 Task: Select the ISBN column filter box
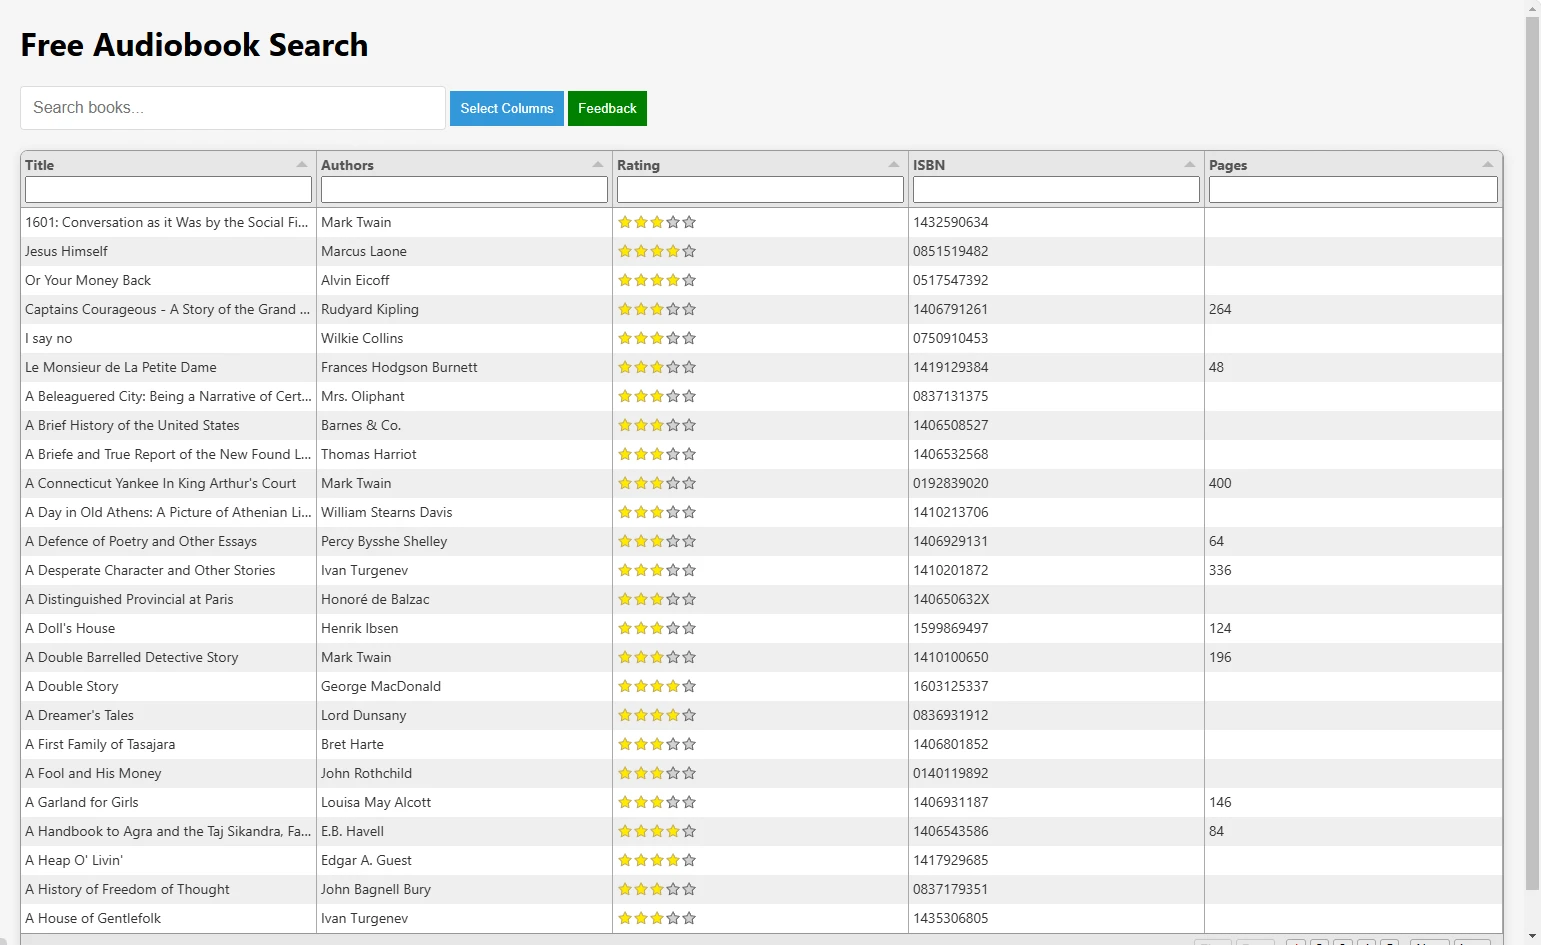coord(1056,190)
